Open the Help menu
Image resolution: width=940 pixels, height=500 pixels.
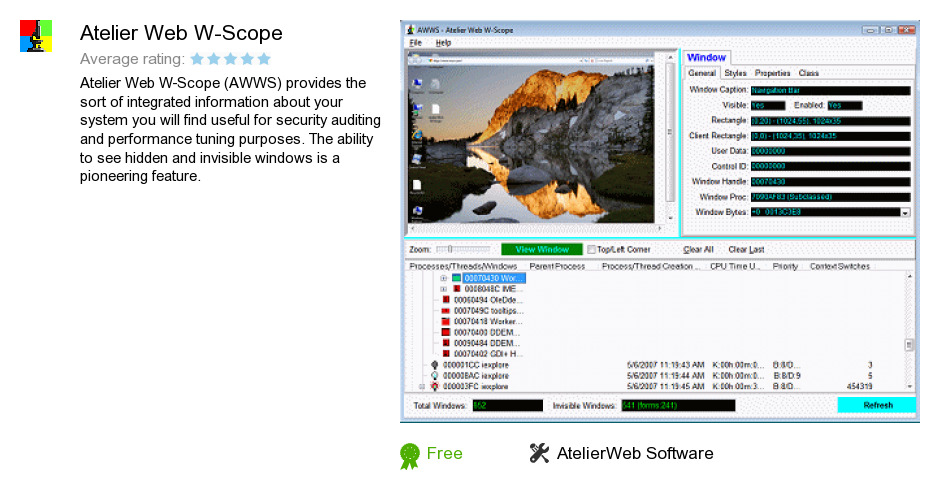[x=443, y=43]
